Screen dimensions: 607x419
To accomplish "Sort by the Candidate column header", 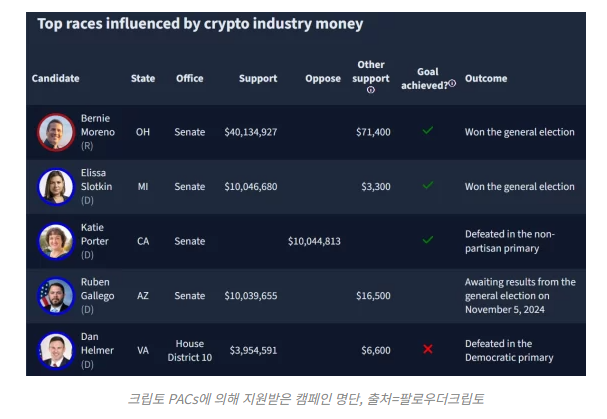I will click(56, 78).
